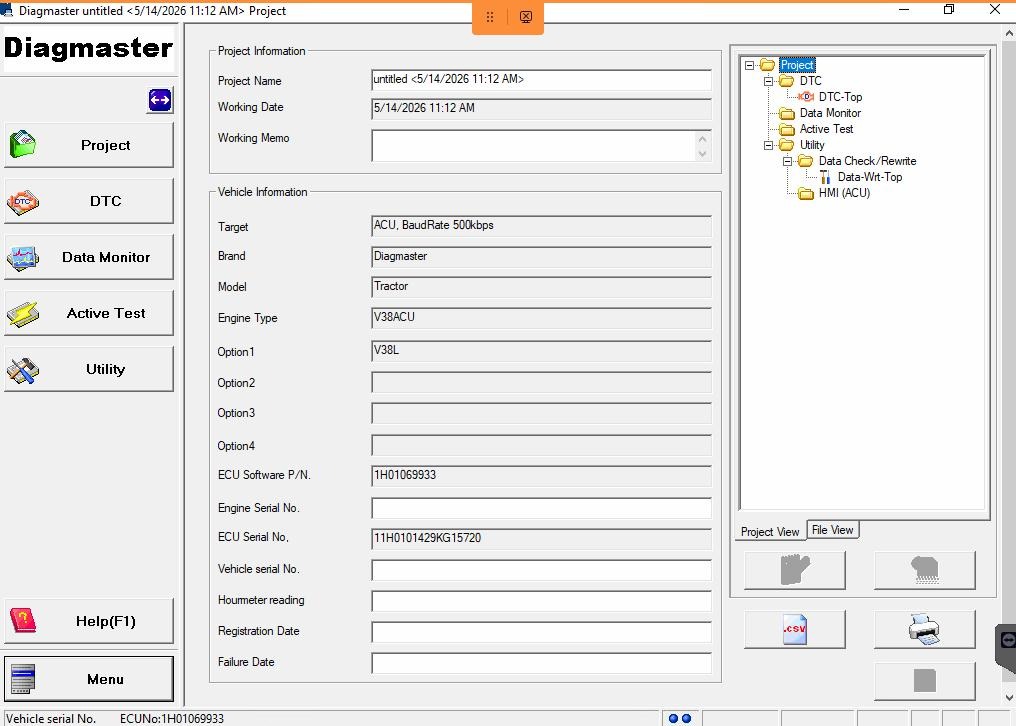Click the Data Check/Rewrite folder icon
Image resolution: width=1016 pixels, height=726 pixels.
805,161
